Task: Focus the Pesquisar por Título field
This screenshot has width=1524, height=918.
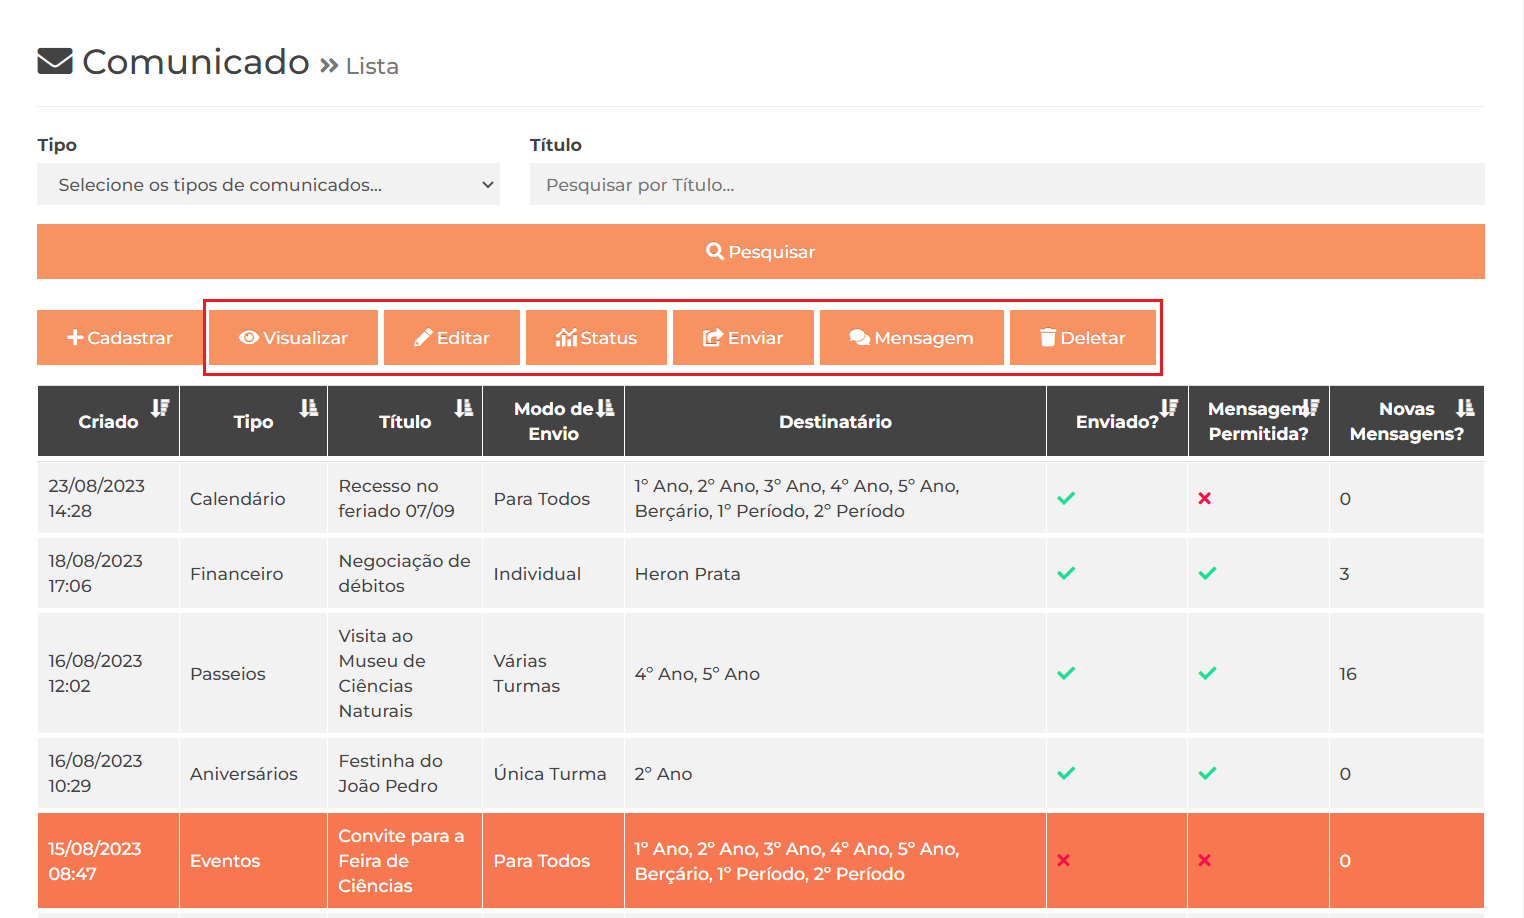Action: pyautogui.click(x=1007, y=184)
